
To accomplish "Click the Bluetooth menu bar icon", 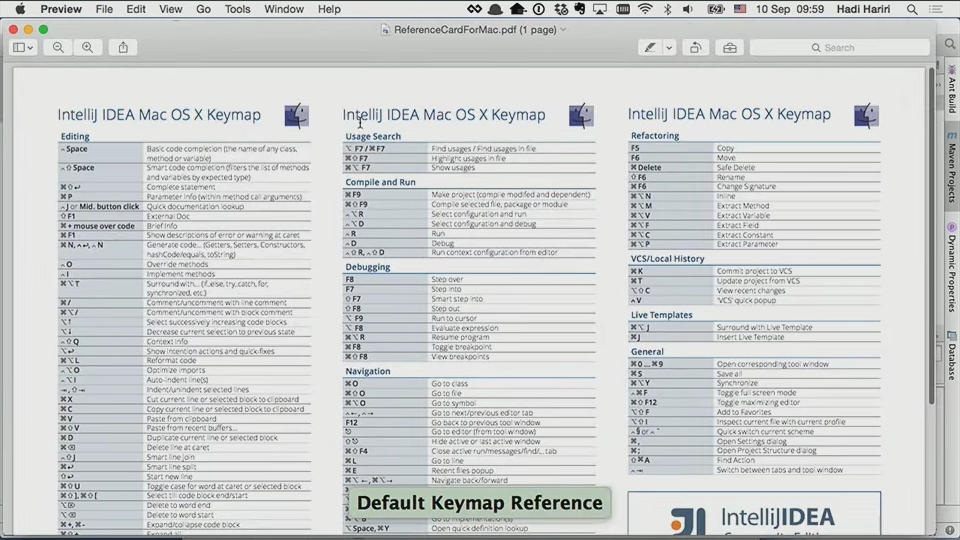I will (x=667, y=9).
